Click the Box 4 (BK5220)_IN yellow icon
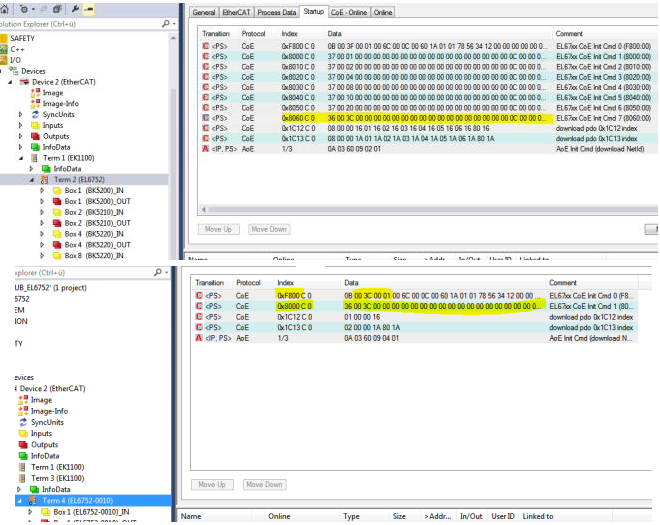660x525 pixels. click(57, 234)
